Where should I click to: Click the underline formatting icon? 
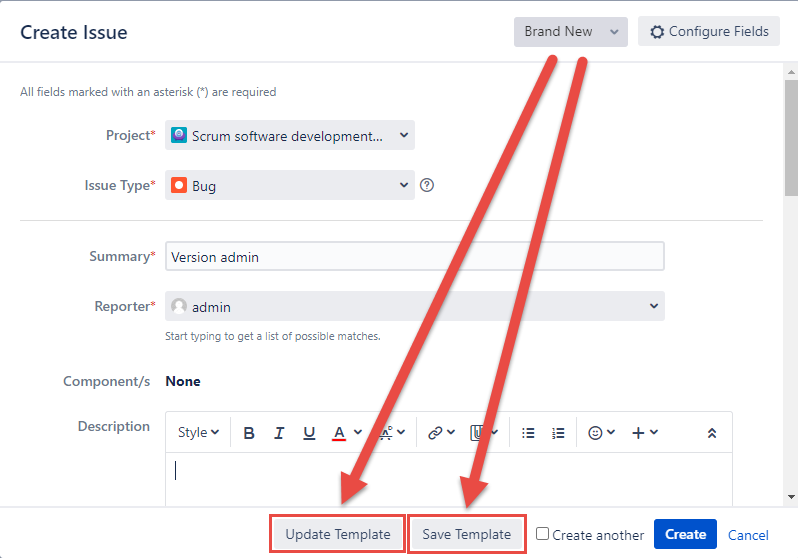pos(309,433)
